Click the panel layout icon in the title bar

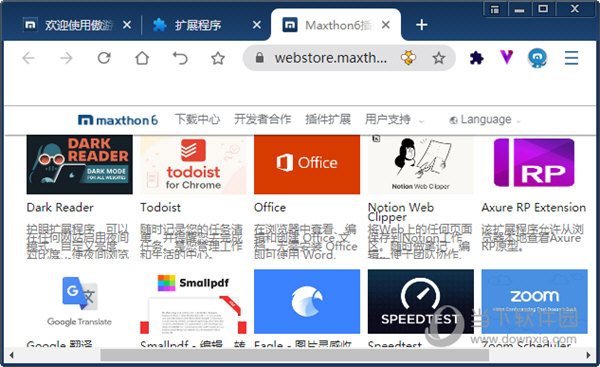(x=495, y=10)
